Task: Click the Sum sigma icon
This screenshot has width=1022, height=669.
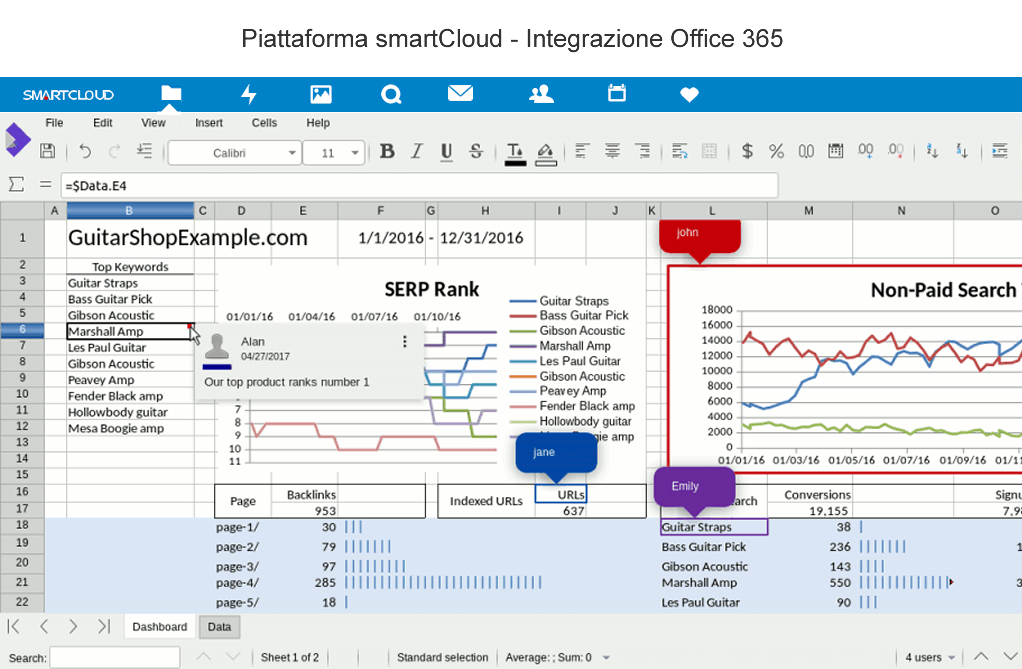Action: [16, 185]
